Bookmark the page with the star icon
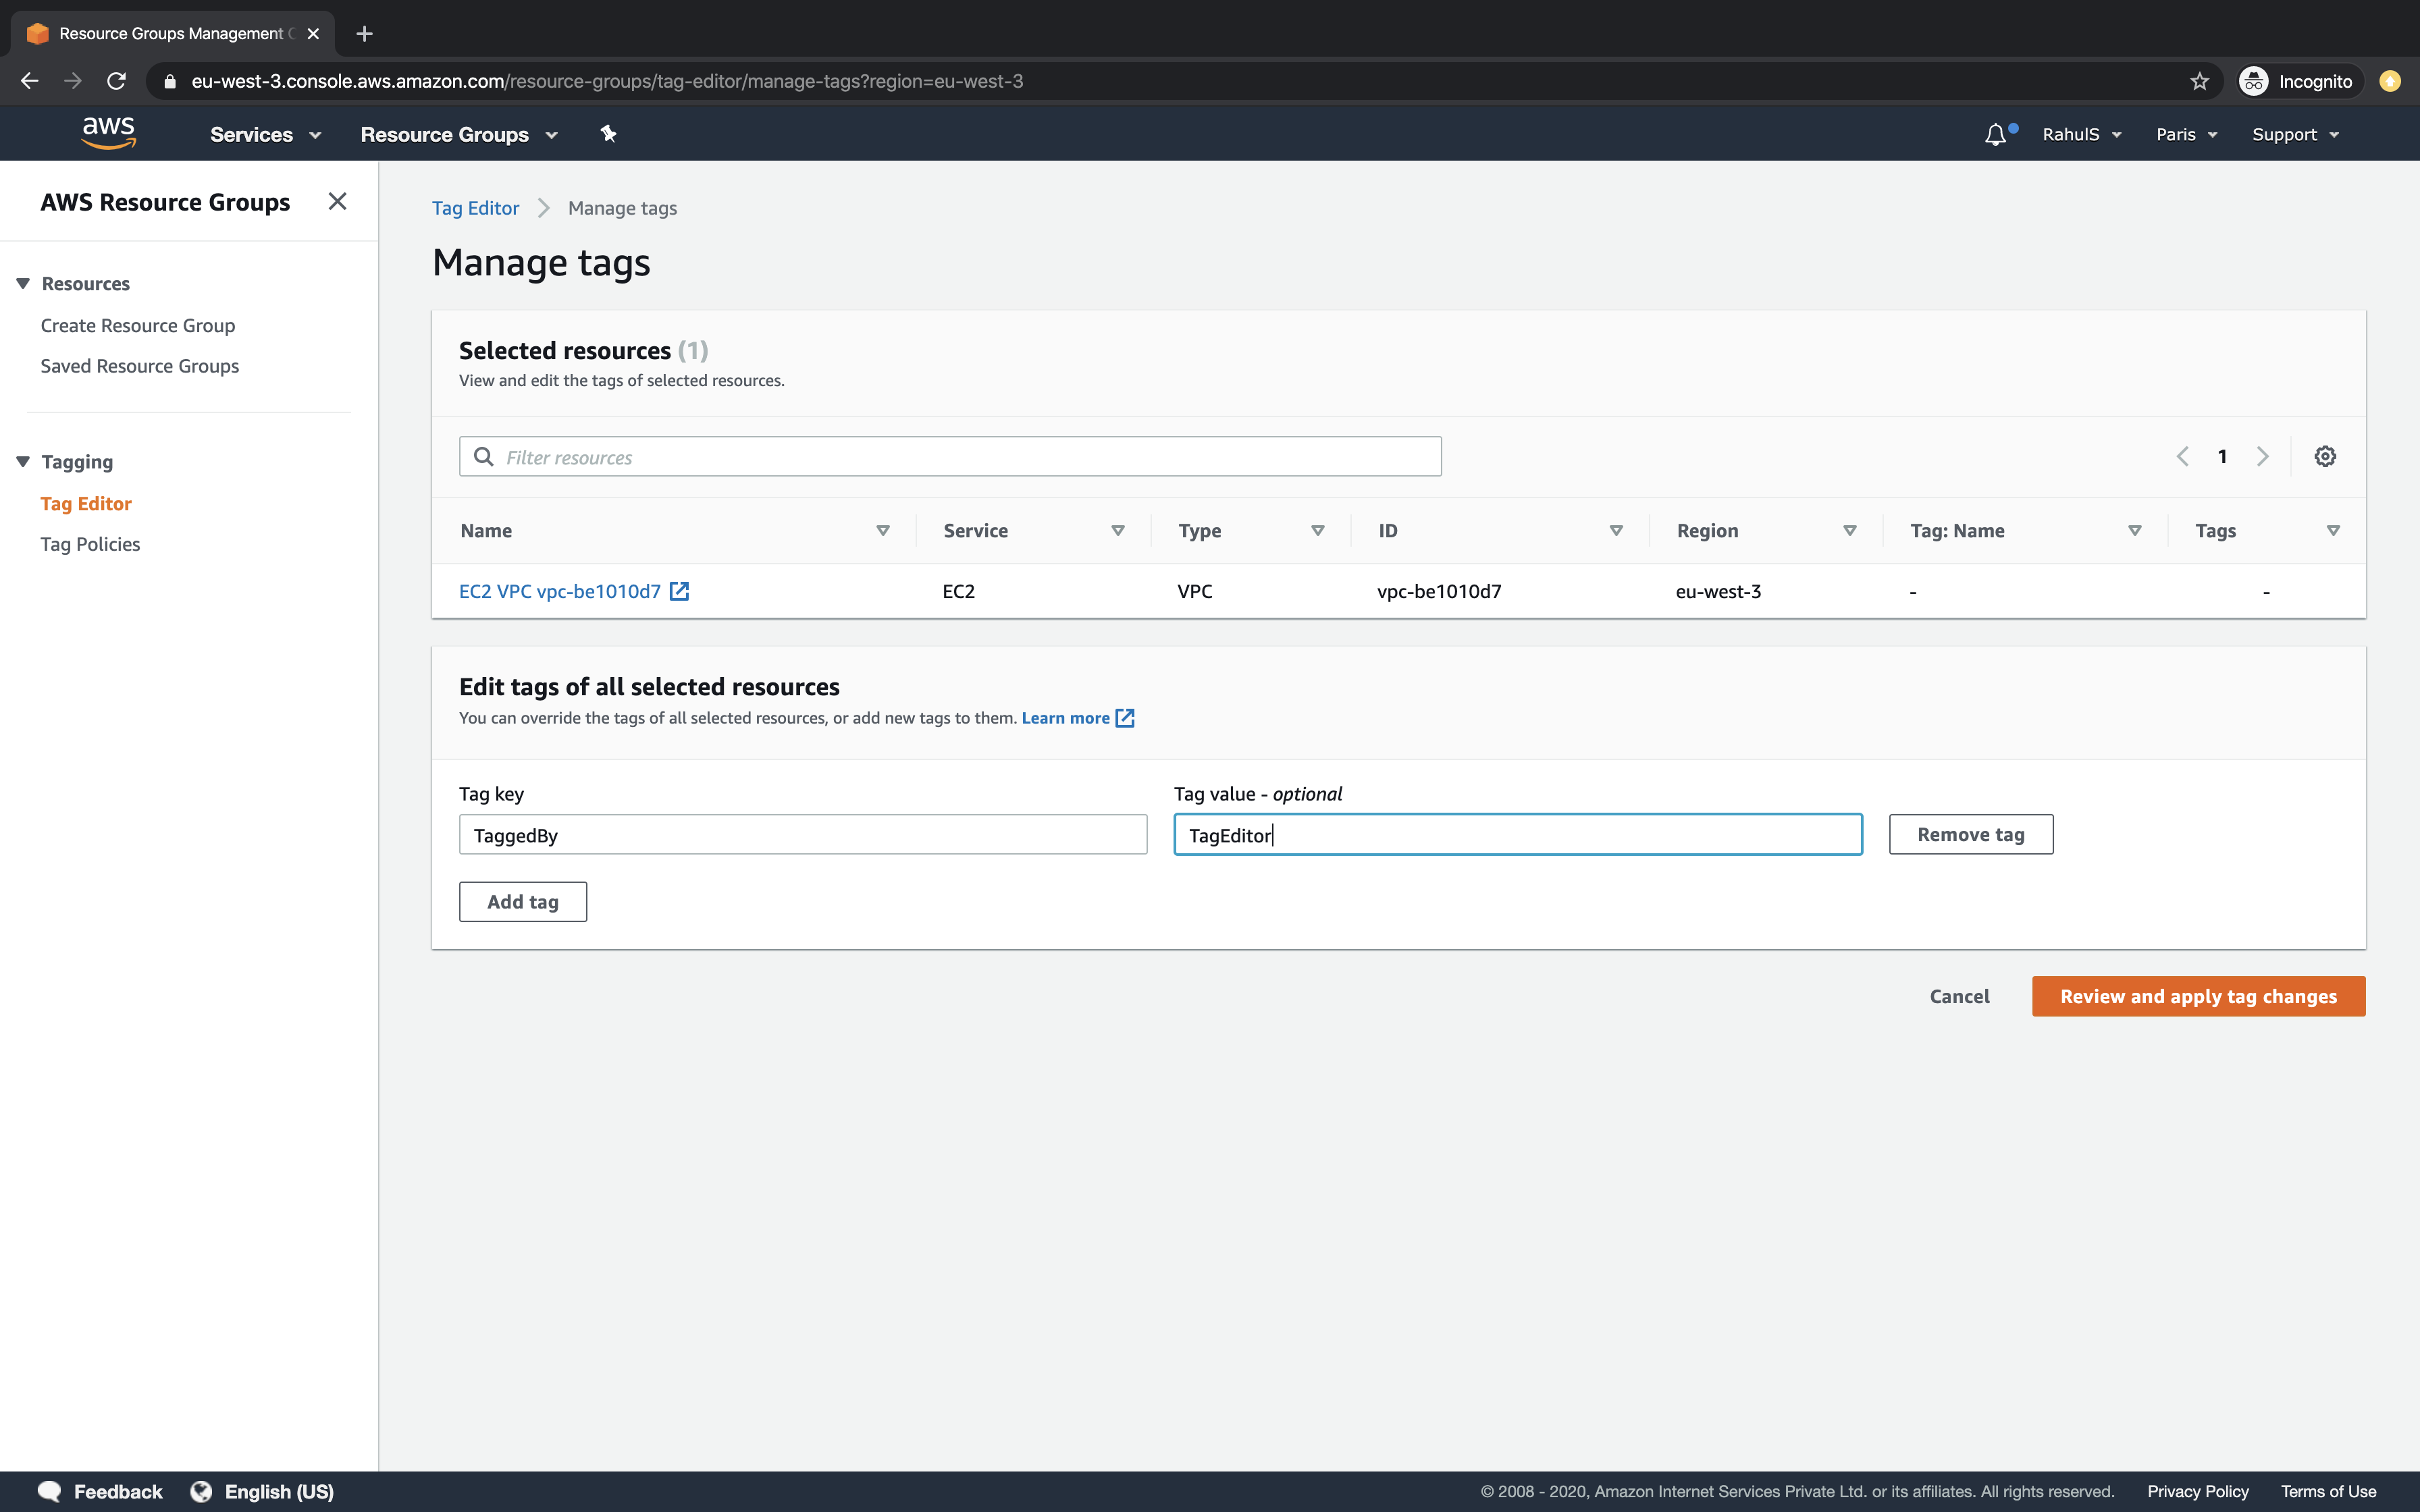The height and width of the screenshot is (1512, 2420). pyautogui.click(x=2198, y=81)
